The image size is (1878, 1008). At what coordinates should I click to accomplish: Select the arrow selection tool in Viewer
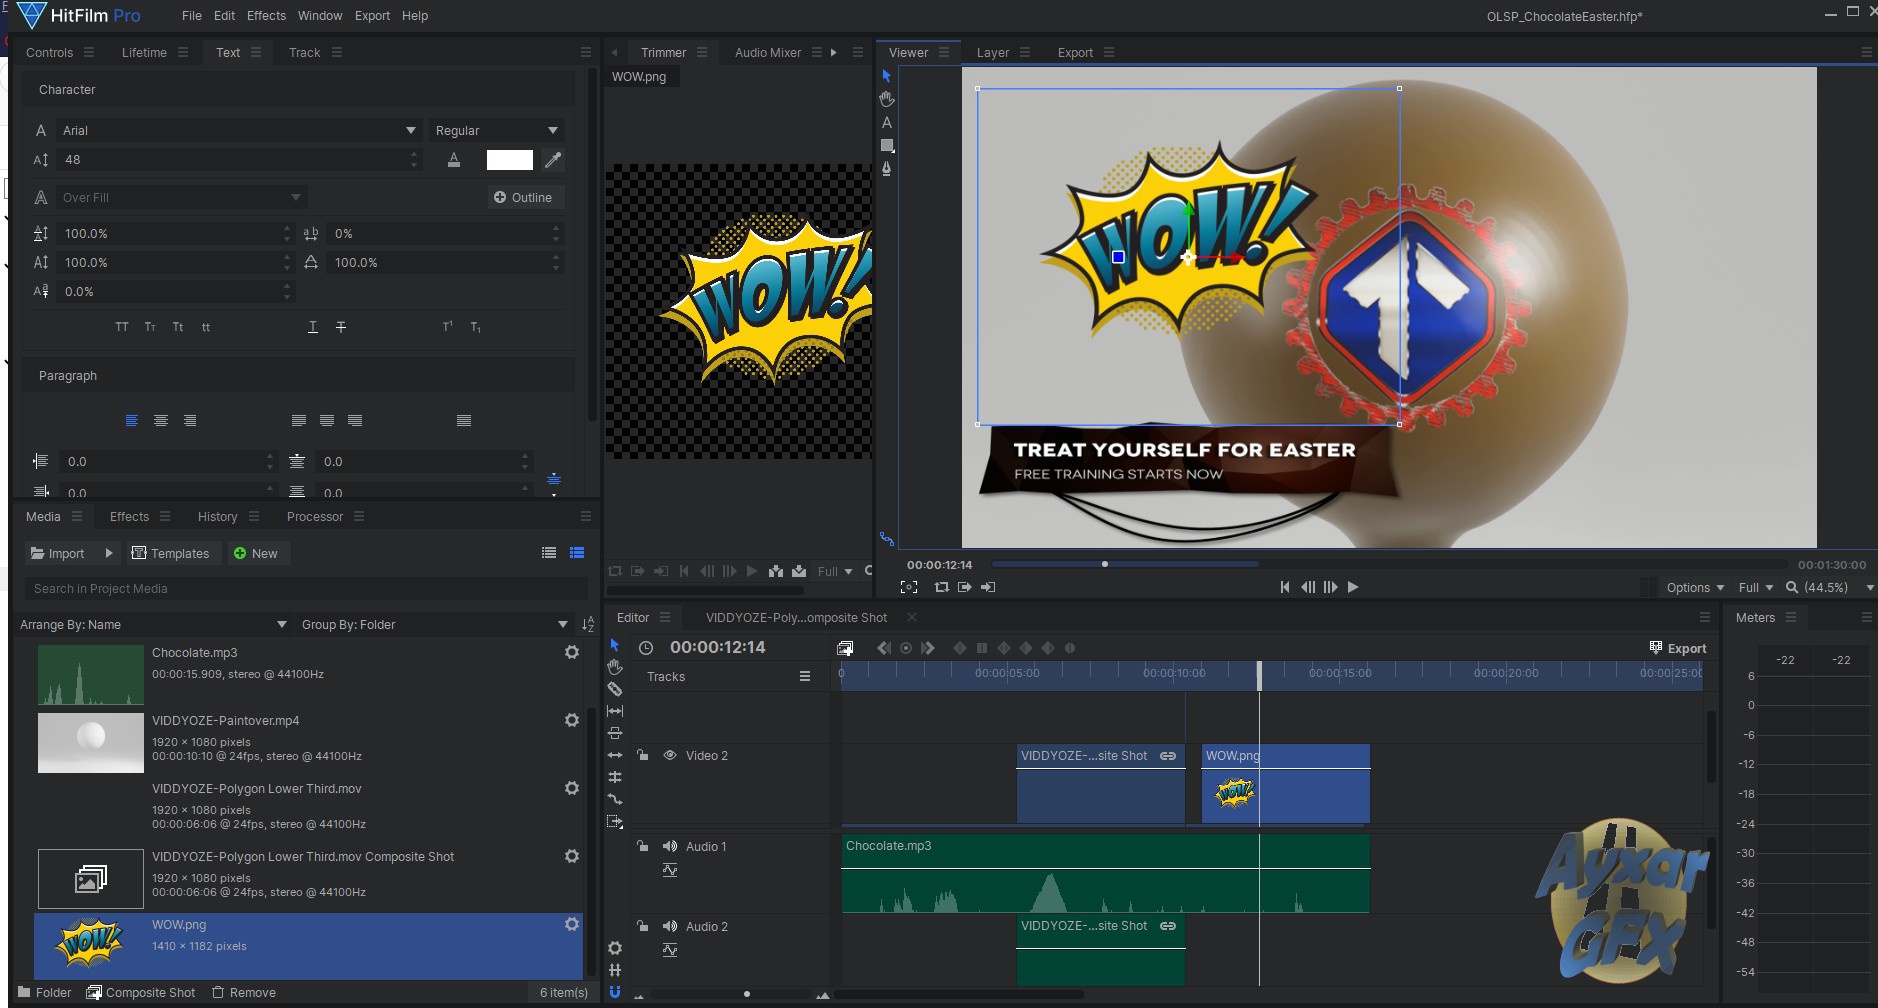pos(886,76)
